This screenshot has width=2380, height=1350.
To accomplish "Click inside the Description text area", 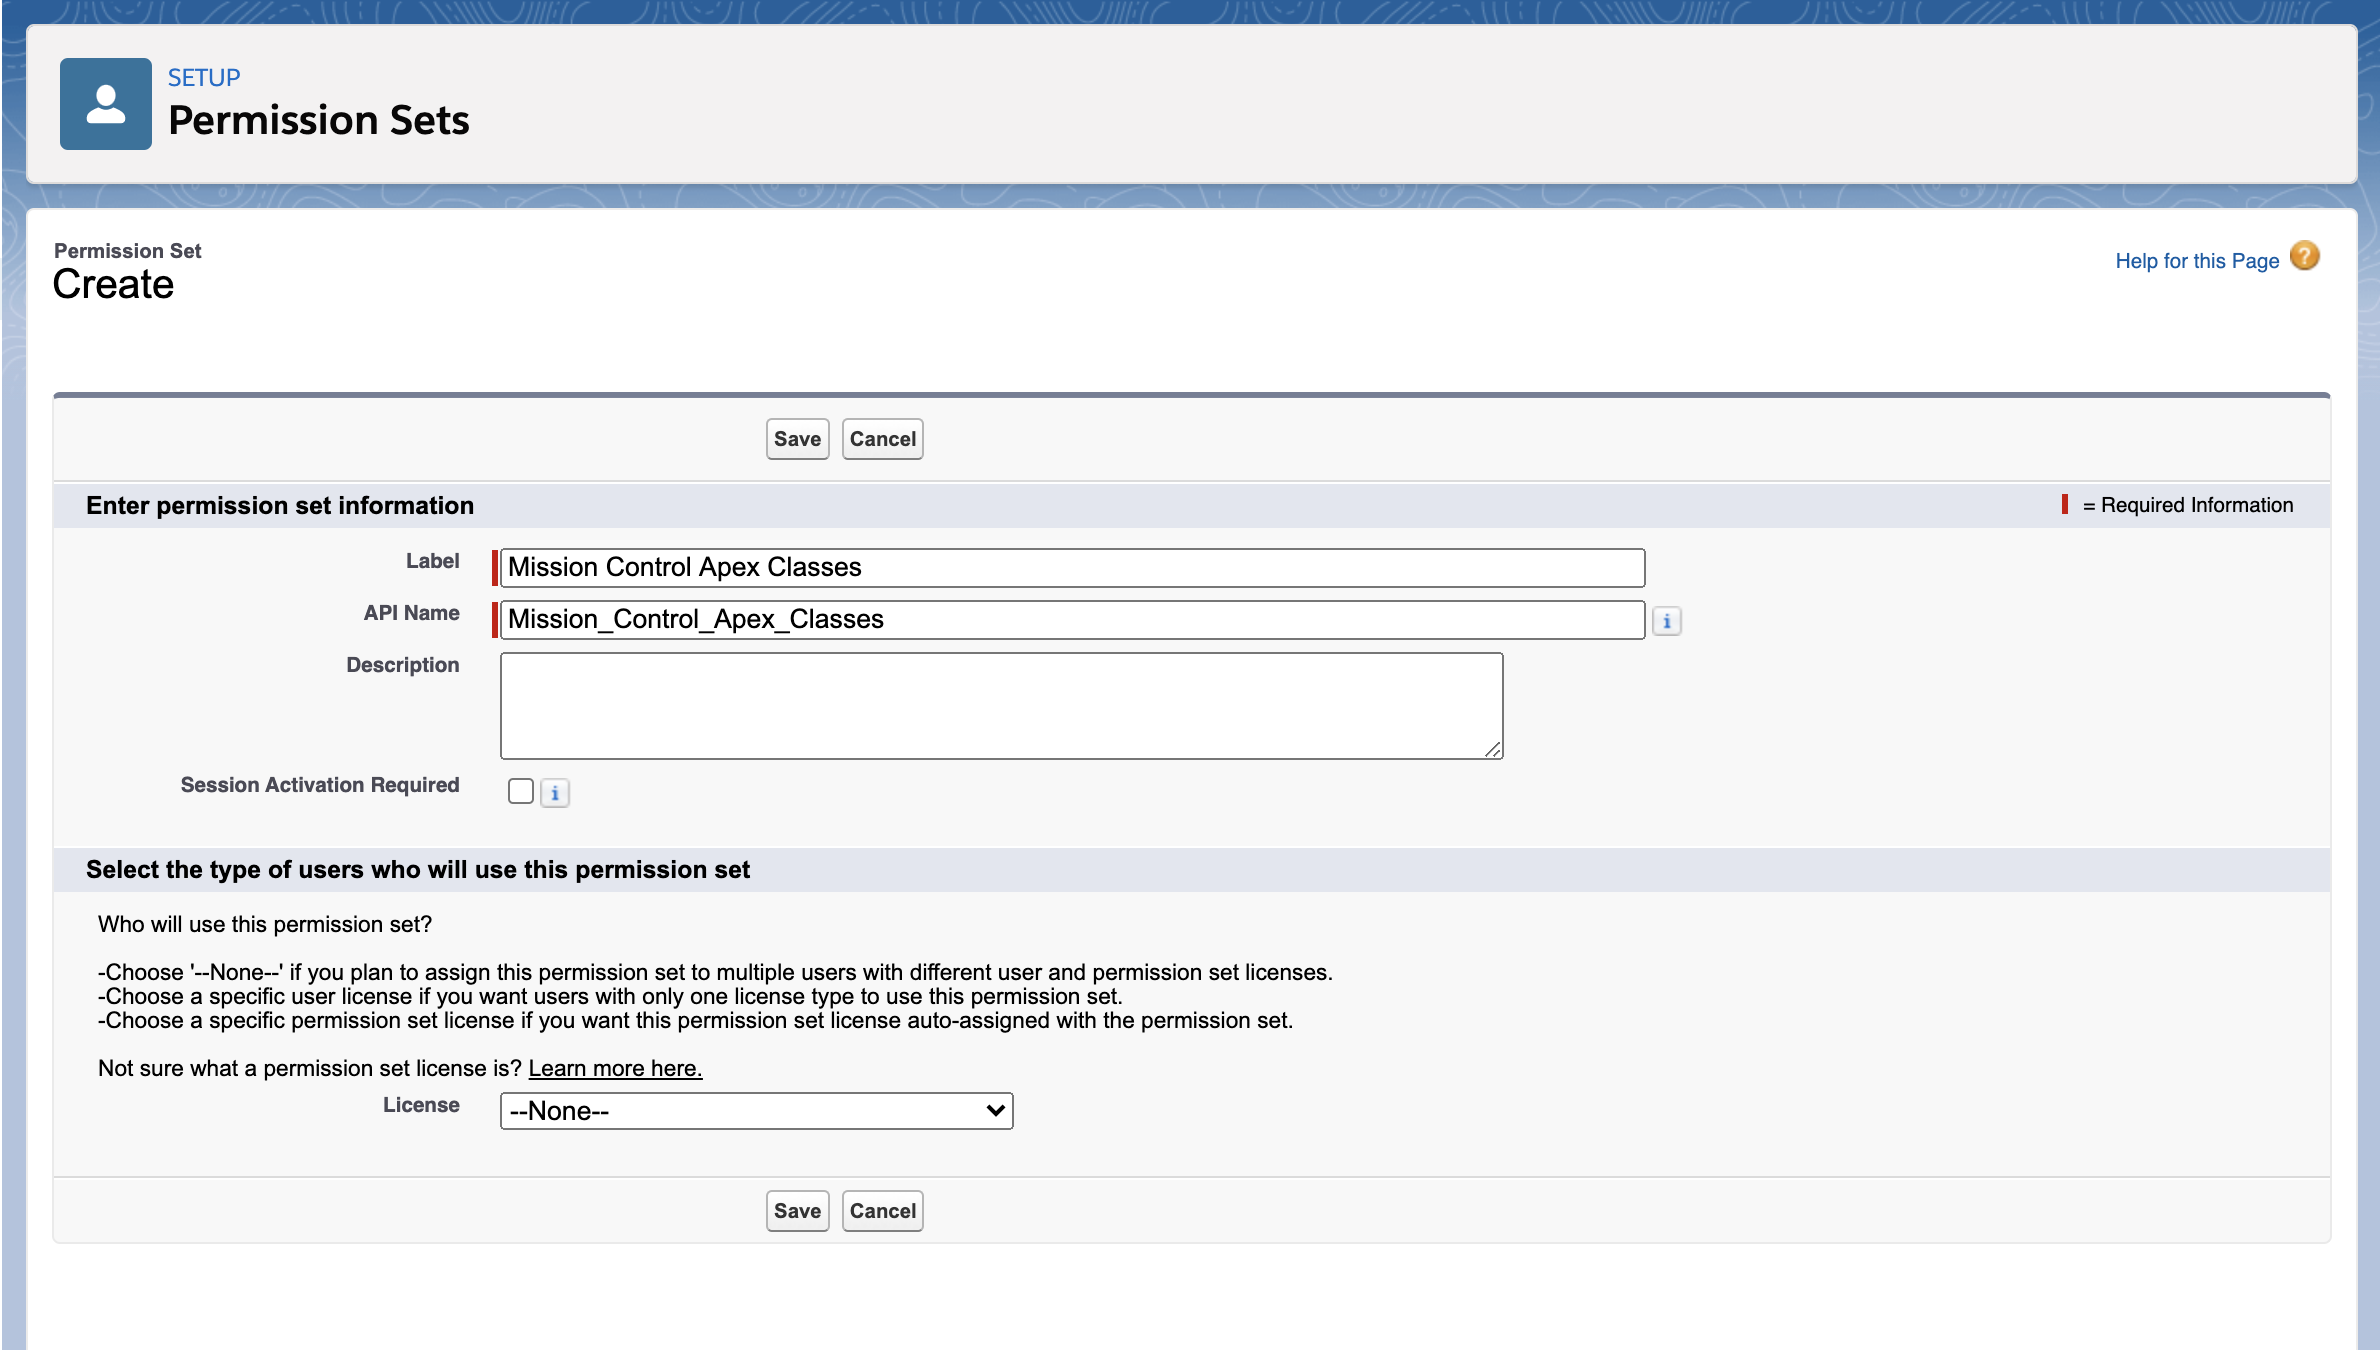I will [x=1000, y=704].
